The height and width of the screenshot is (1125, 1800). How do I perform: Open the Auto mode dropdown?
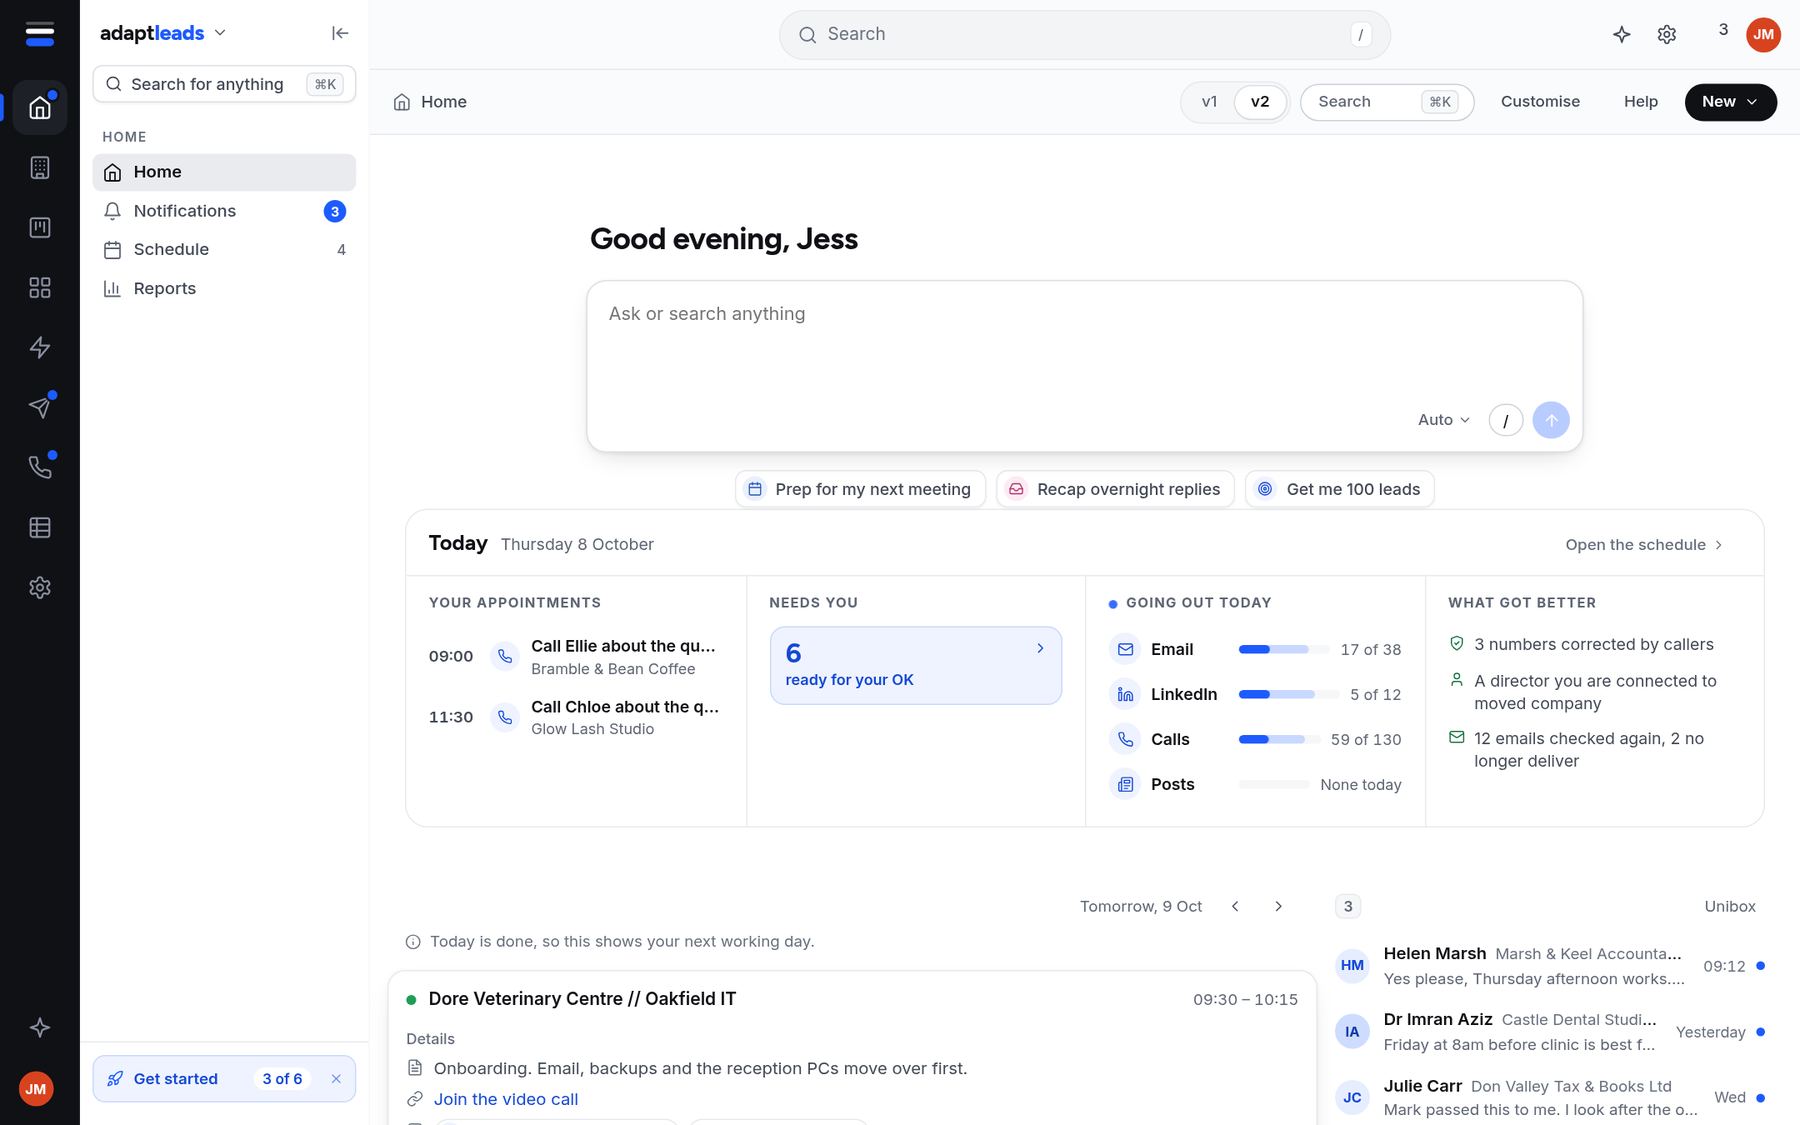coord(1443,420)
